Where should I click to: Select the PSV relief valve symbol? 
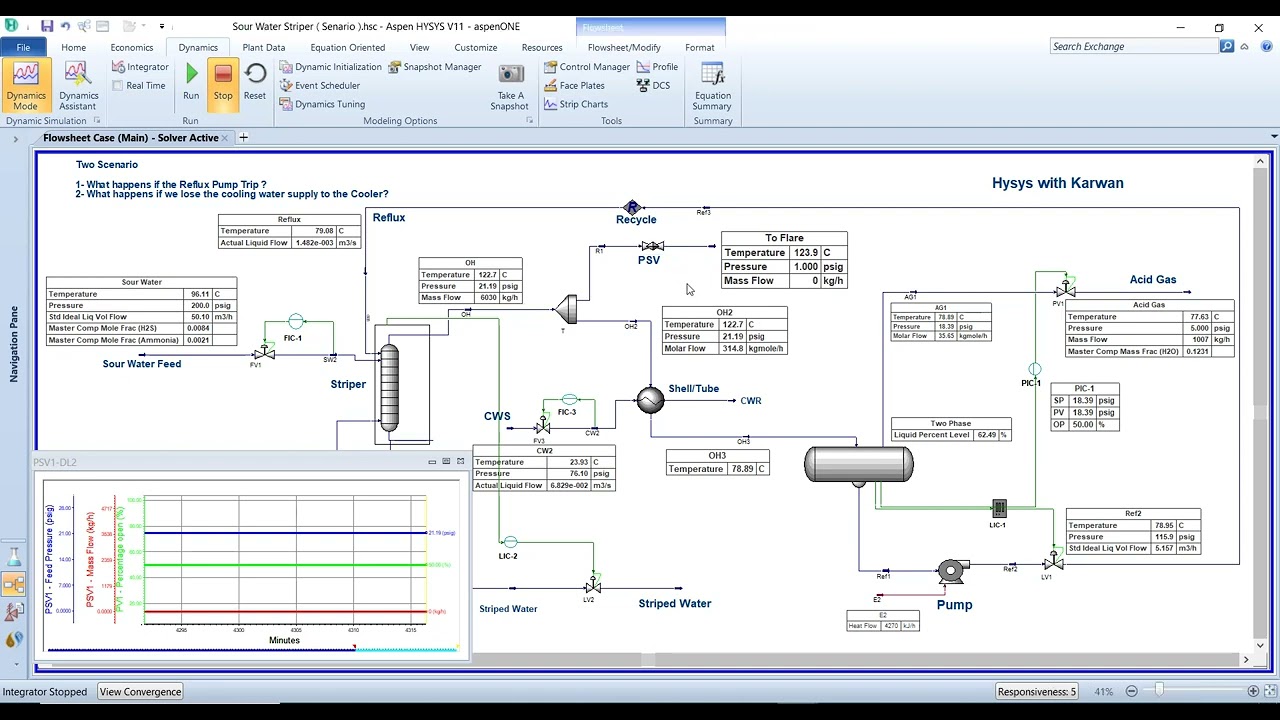pos(652,246)
